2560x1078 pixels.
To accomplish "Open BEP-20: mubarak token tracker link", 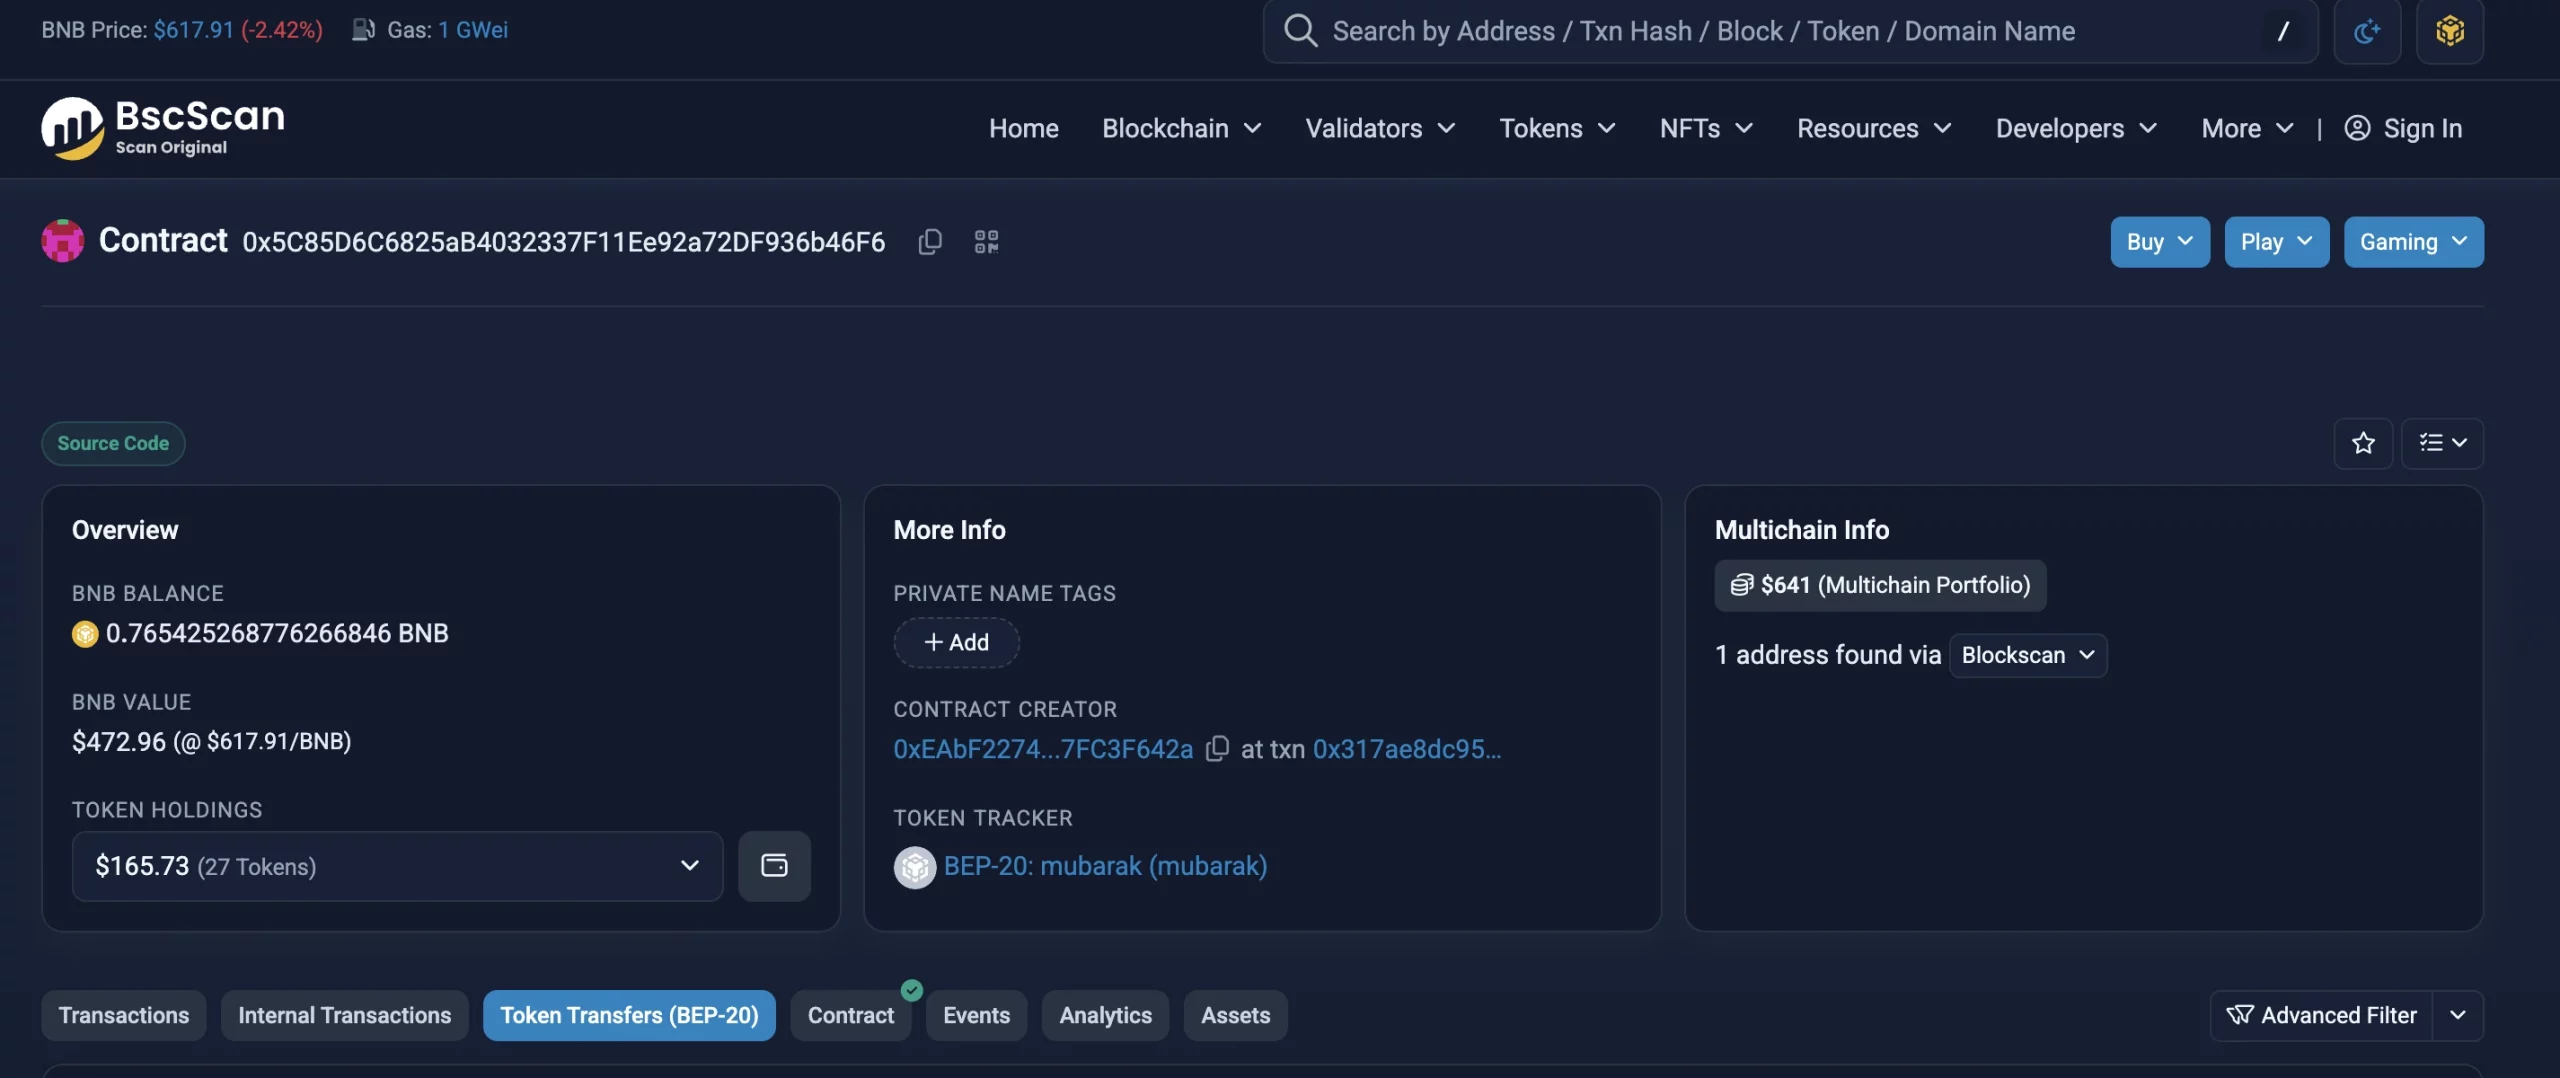I will [x=1105, y=866].
